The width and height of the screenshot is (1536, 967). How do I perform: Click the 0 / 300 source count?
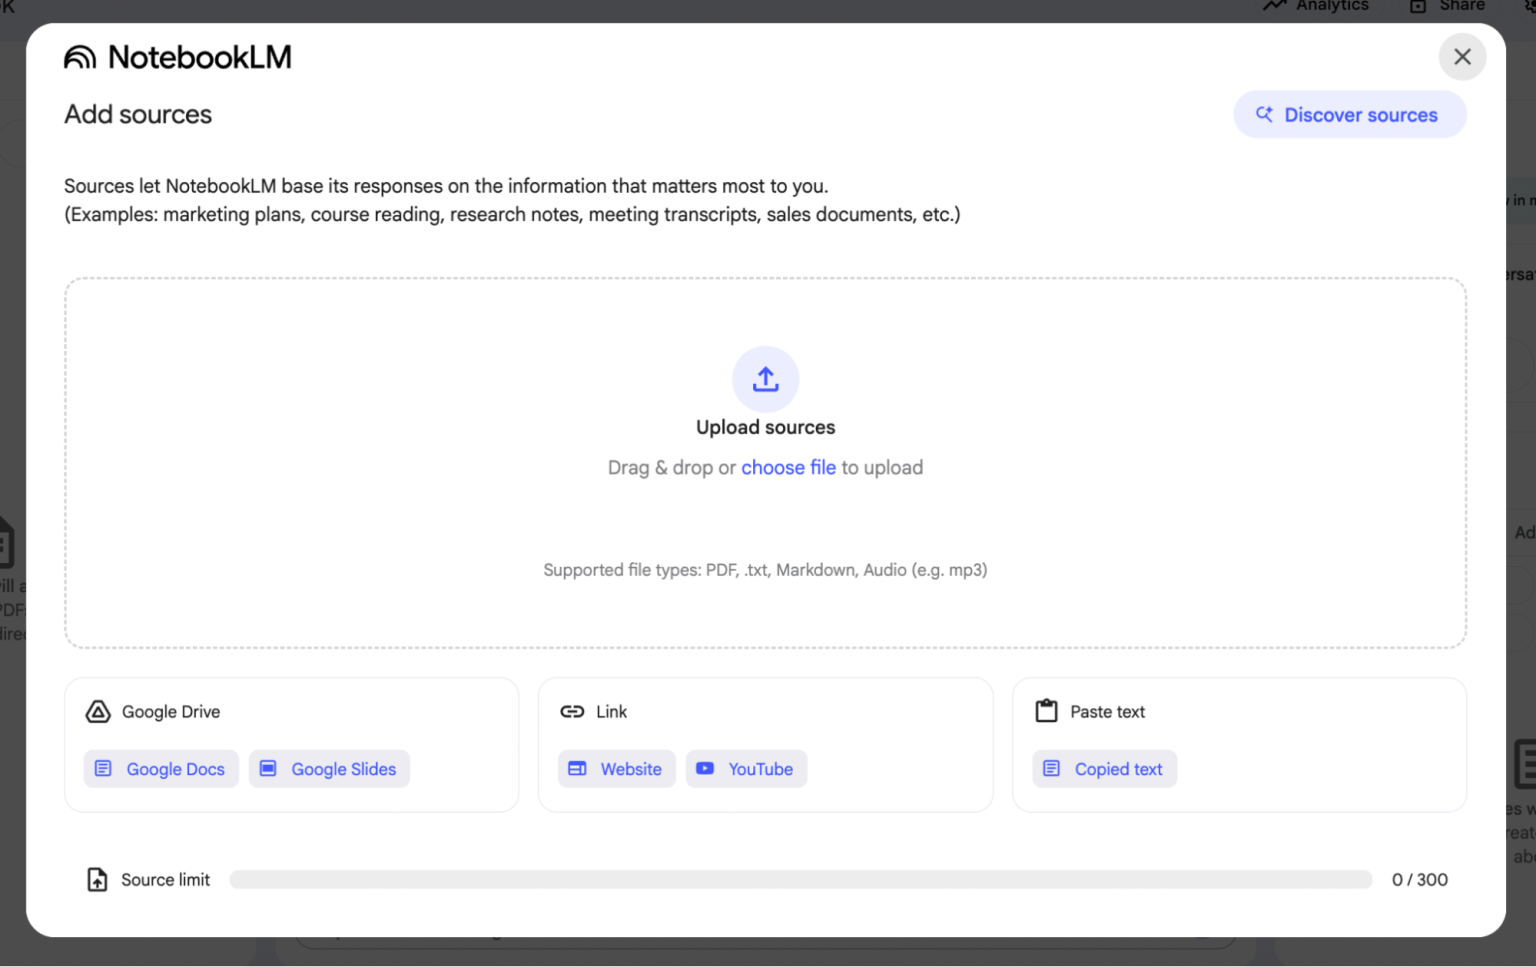point(1419,880)
